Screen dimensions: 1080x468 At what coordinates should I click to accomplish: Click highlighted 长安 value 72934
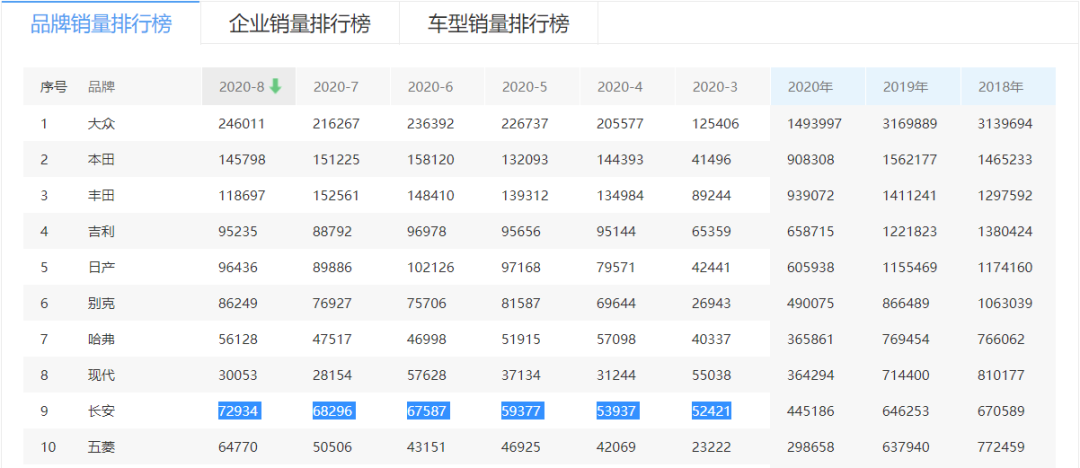tap(238, 411)
